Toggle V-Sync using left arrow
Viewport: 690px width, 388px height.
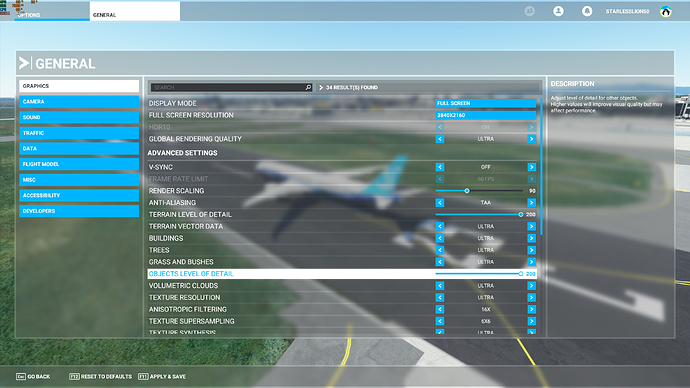(x=440, y=167)
